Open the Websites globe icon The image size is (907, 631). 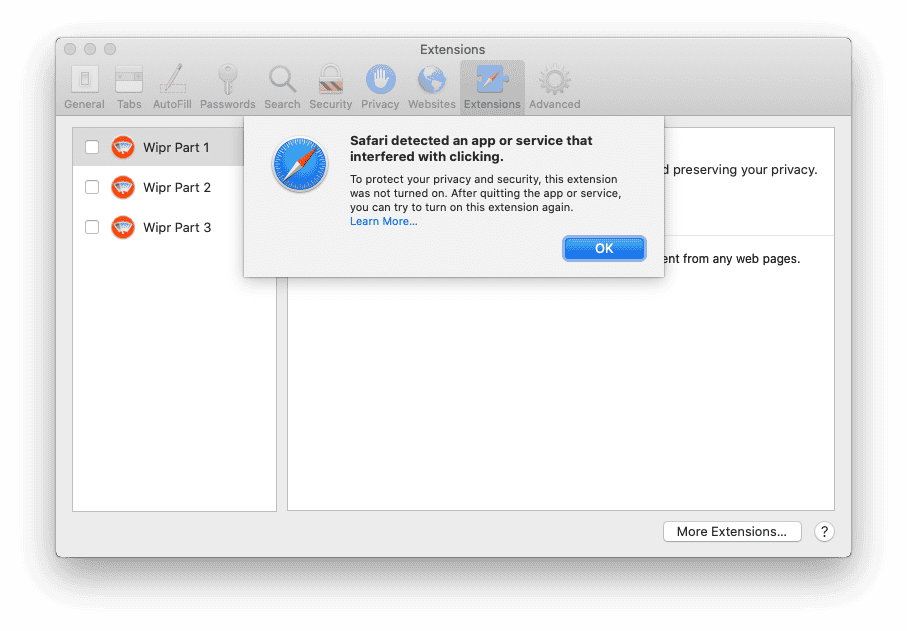[x=432, y=79]
